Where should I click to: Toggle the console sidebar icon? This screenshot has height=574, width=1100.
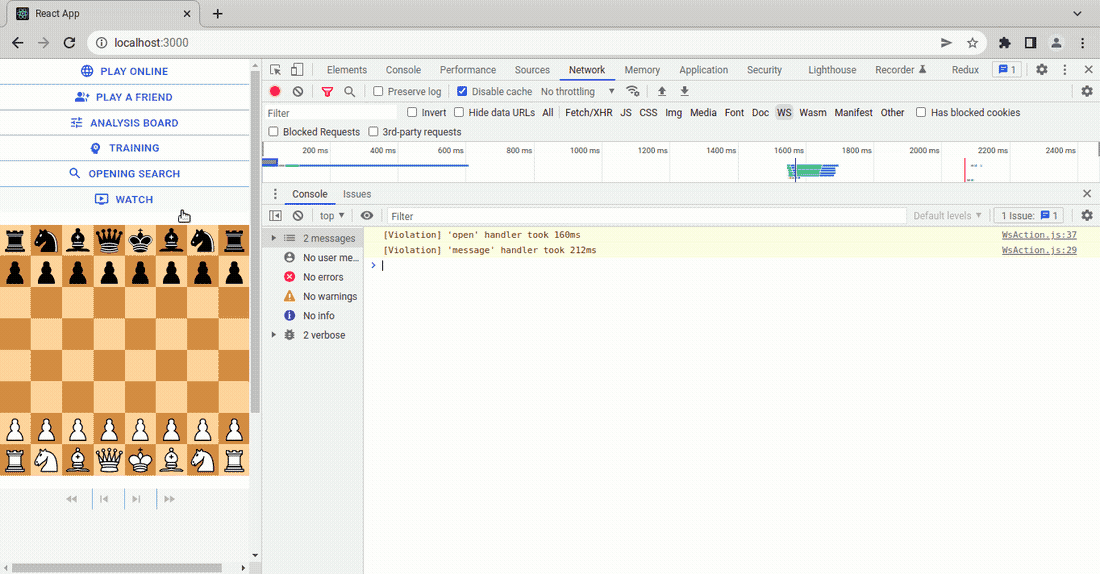276,215
